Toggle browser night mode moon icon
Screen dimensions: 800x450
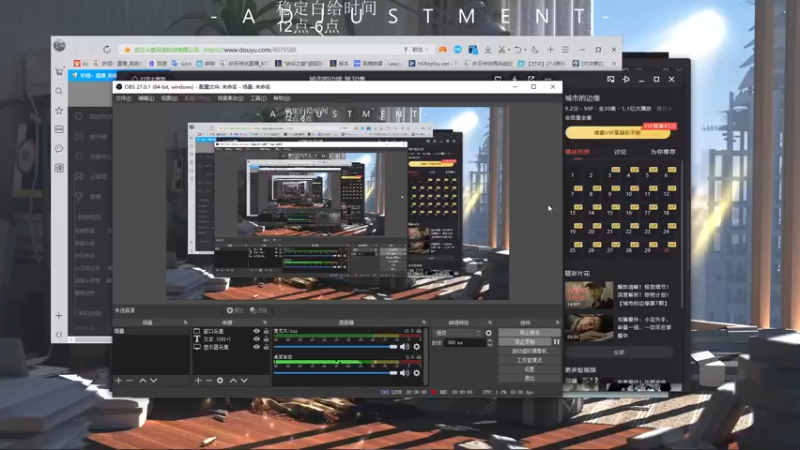[535, 49]
